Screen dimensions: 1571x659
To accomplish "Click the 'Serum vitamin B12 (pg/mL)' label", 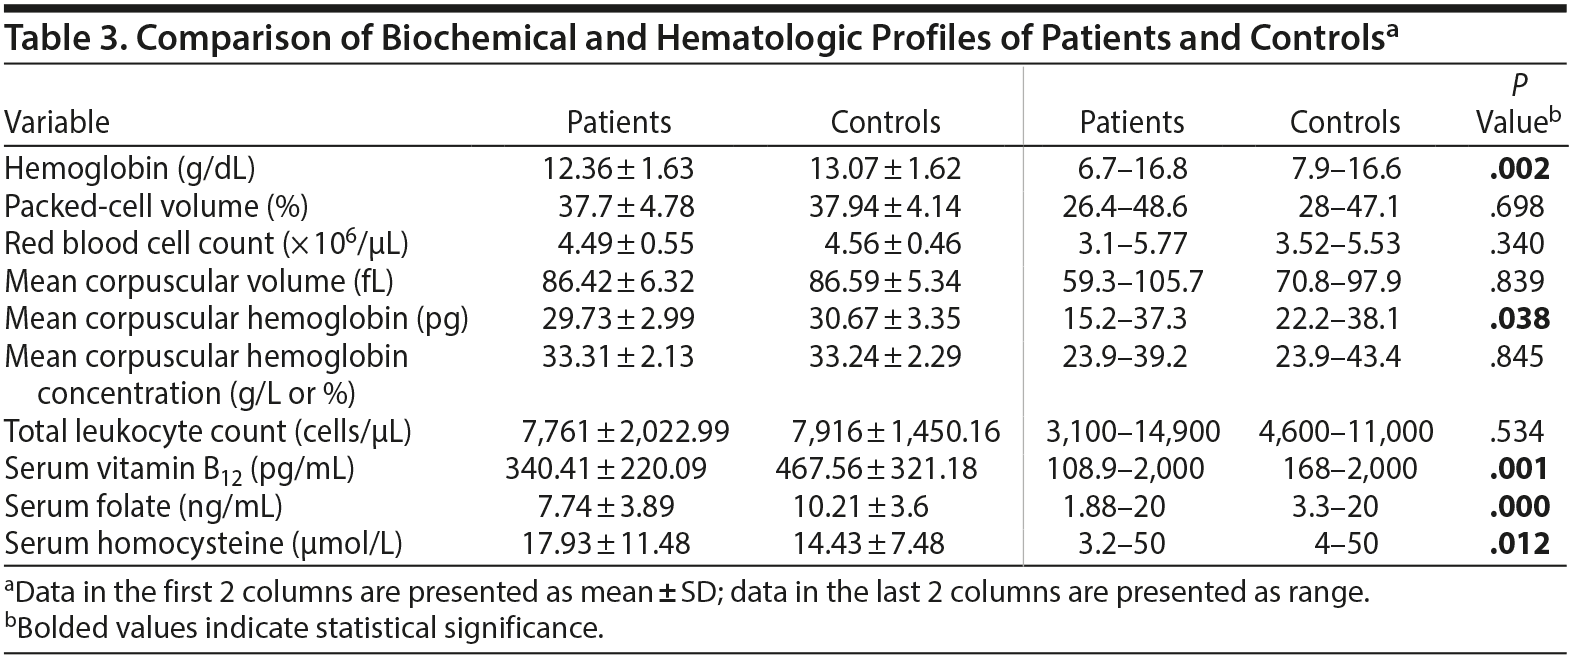I will (179, 469).
